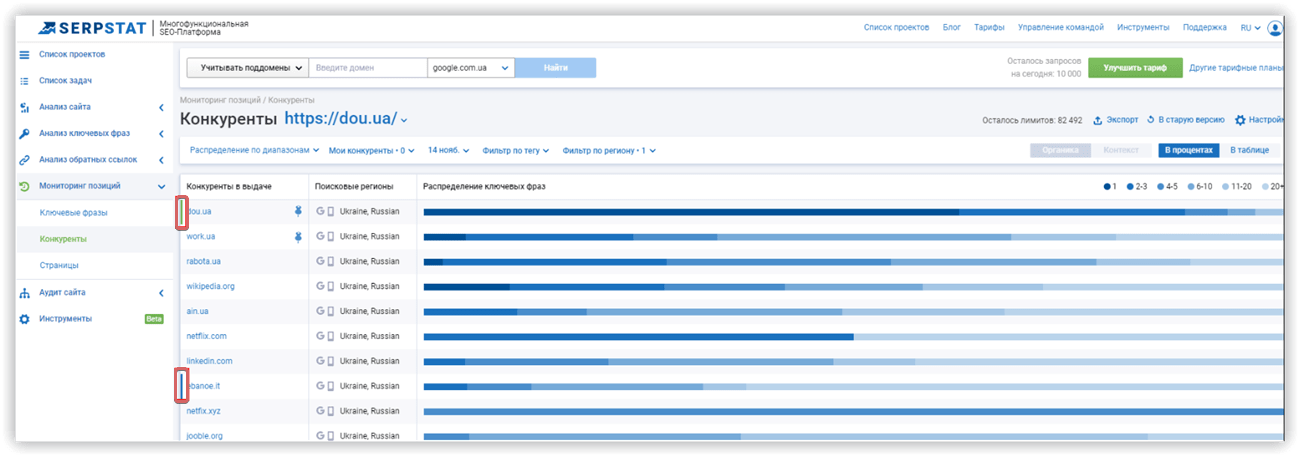Switch view to В таблице
This screenshot has width=1300, height=457.
[x=1250, y=150]
